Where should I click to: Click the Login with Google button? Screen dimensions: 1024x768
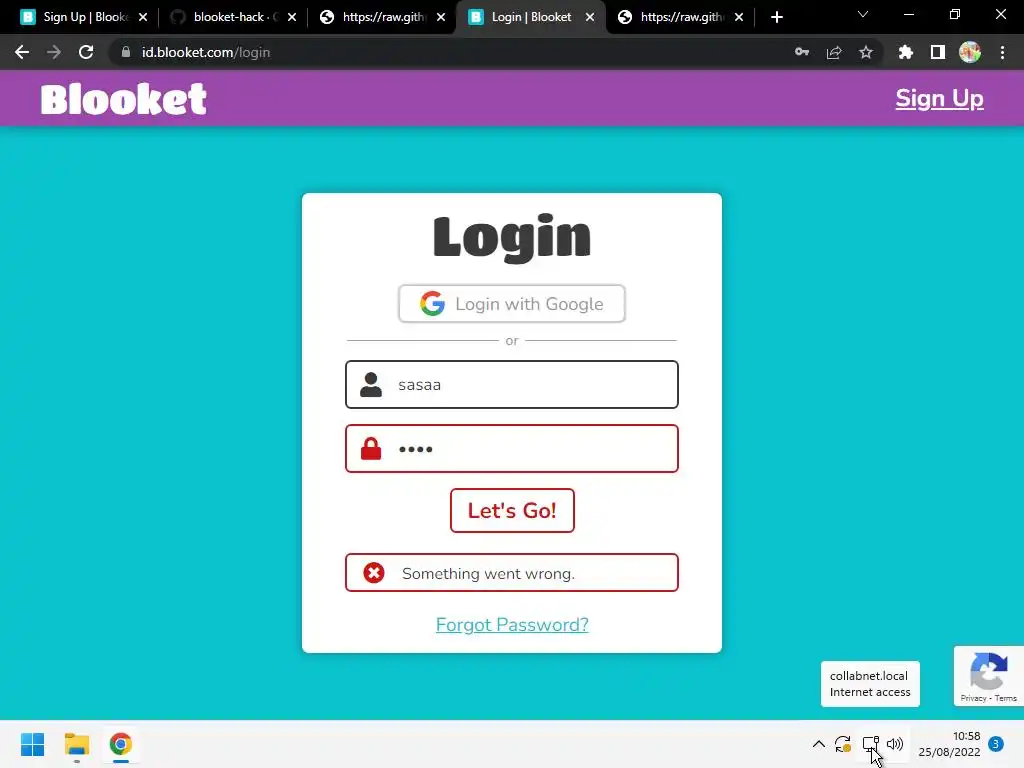point(511,304)
